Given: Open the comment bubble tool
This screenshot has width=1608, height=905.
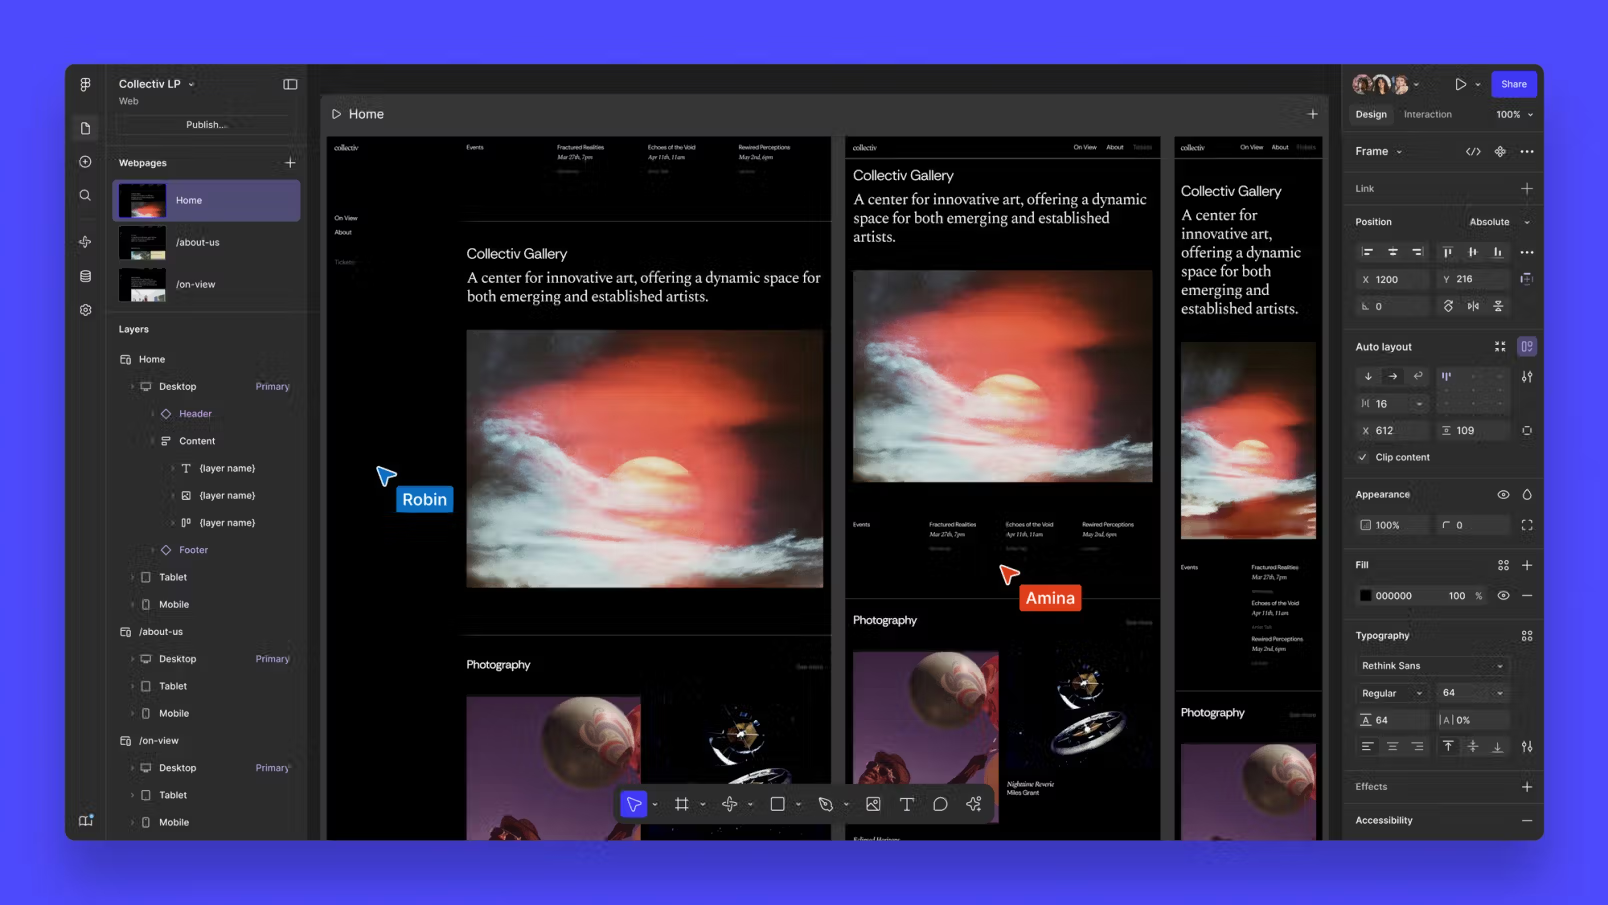Looking at the screenshot, I should coord(940,803).
